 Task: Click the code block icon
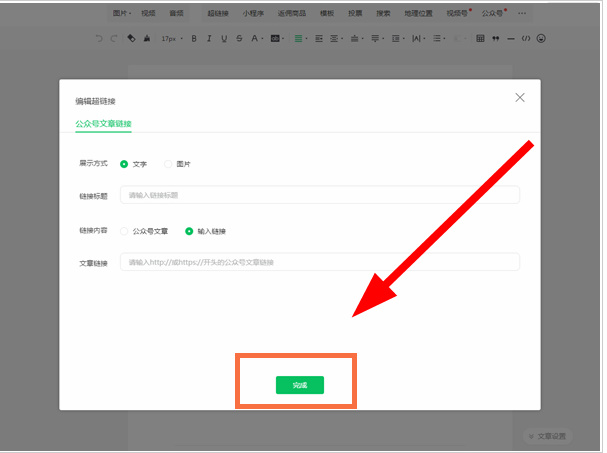[x=526, y=38]
